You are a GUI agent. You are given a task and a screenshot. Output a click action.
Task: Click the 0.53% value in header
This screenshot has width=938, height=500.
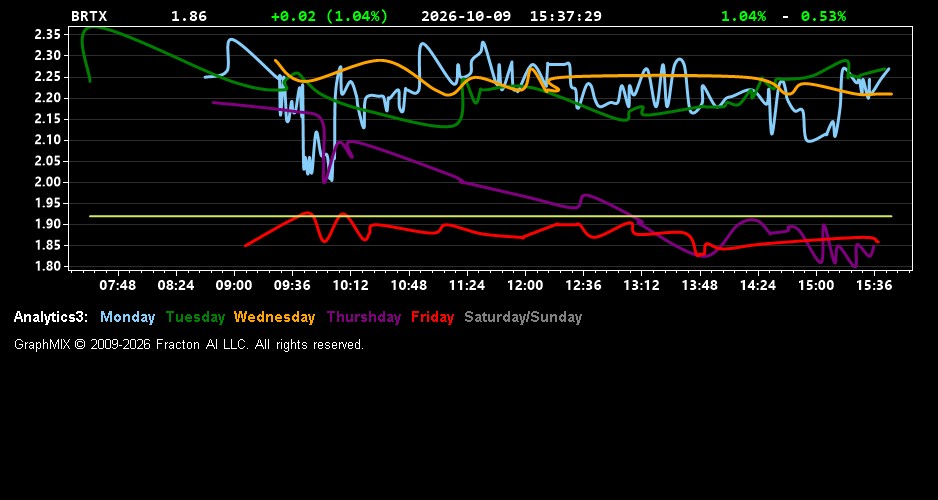tap(823, 16)
